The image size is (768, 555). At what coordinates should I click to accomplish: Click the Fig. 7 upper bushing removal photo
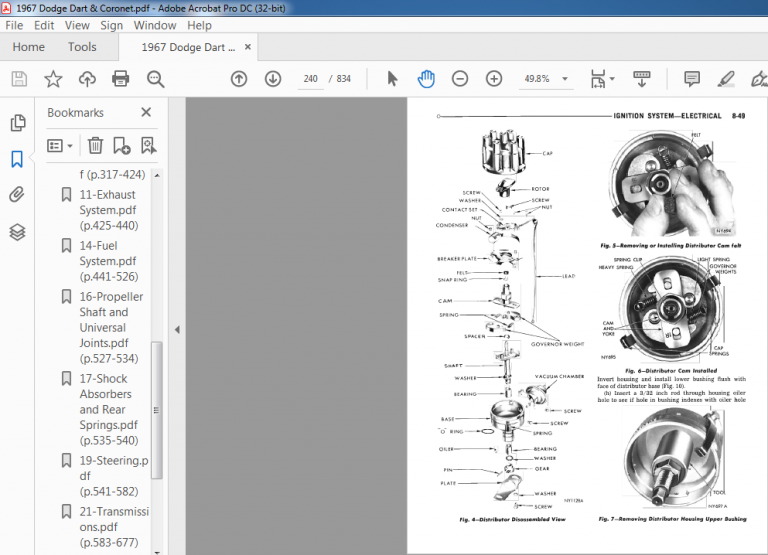click(x=674, y=459)
